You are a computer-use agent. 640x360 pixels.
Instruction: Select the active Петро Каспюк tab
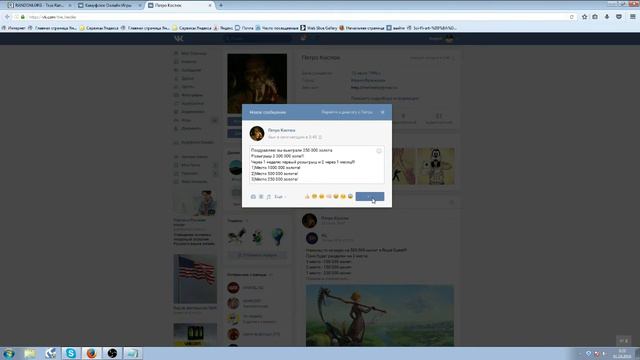point(180,5)
